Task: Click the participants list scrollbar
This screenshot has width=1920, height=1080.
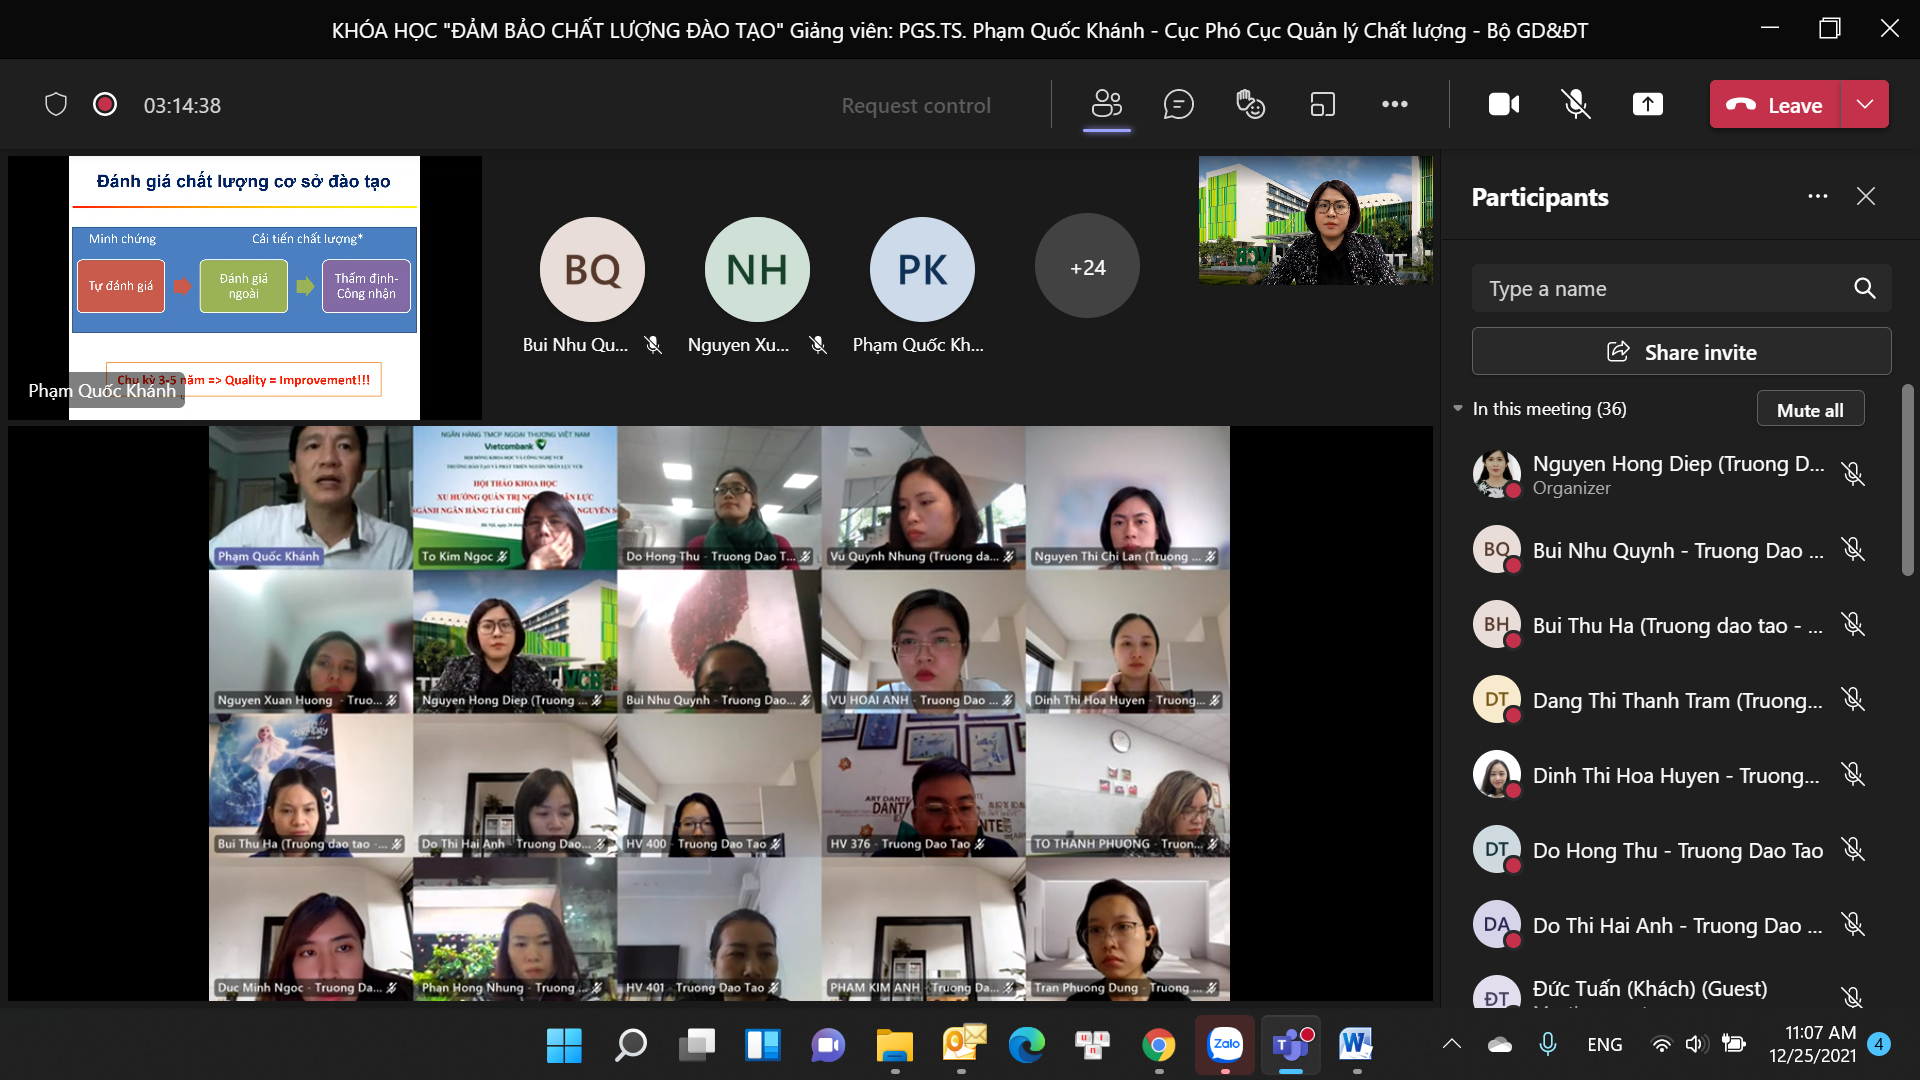Action: click(x=1907, y=480)
